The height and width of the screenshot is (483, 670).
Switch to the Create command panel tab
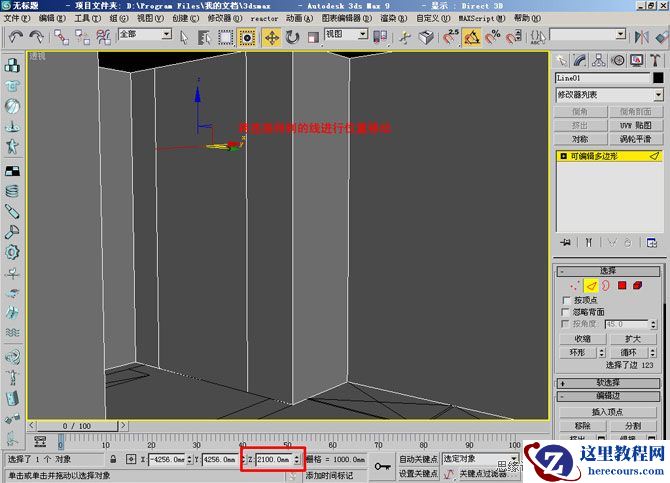pyautogui.click(x=561, y=61)
